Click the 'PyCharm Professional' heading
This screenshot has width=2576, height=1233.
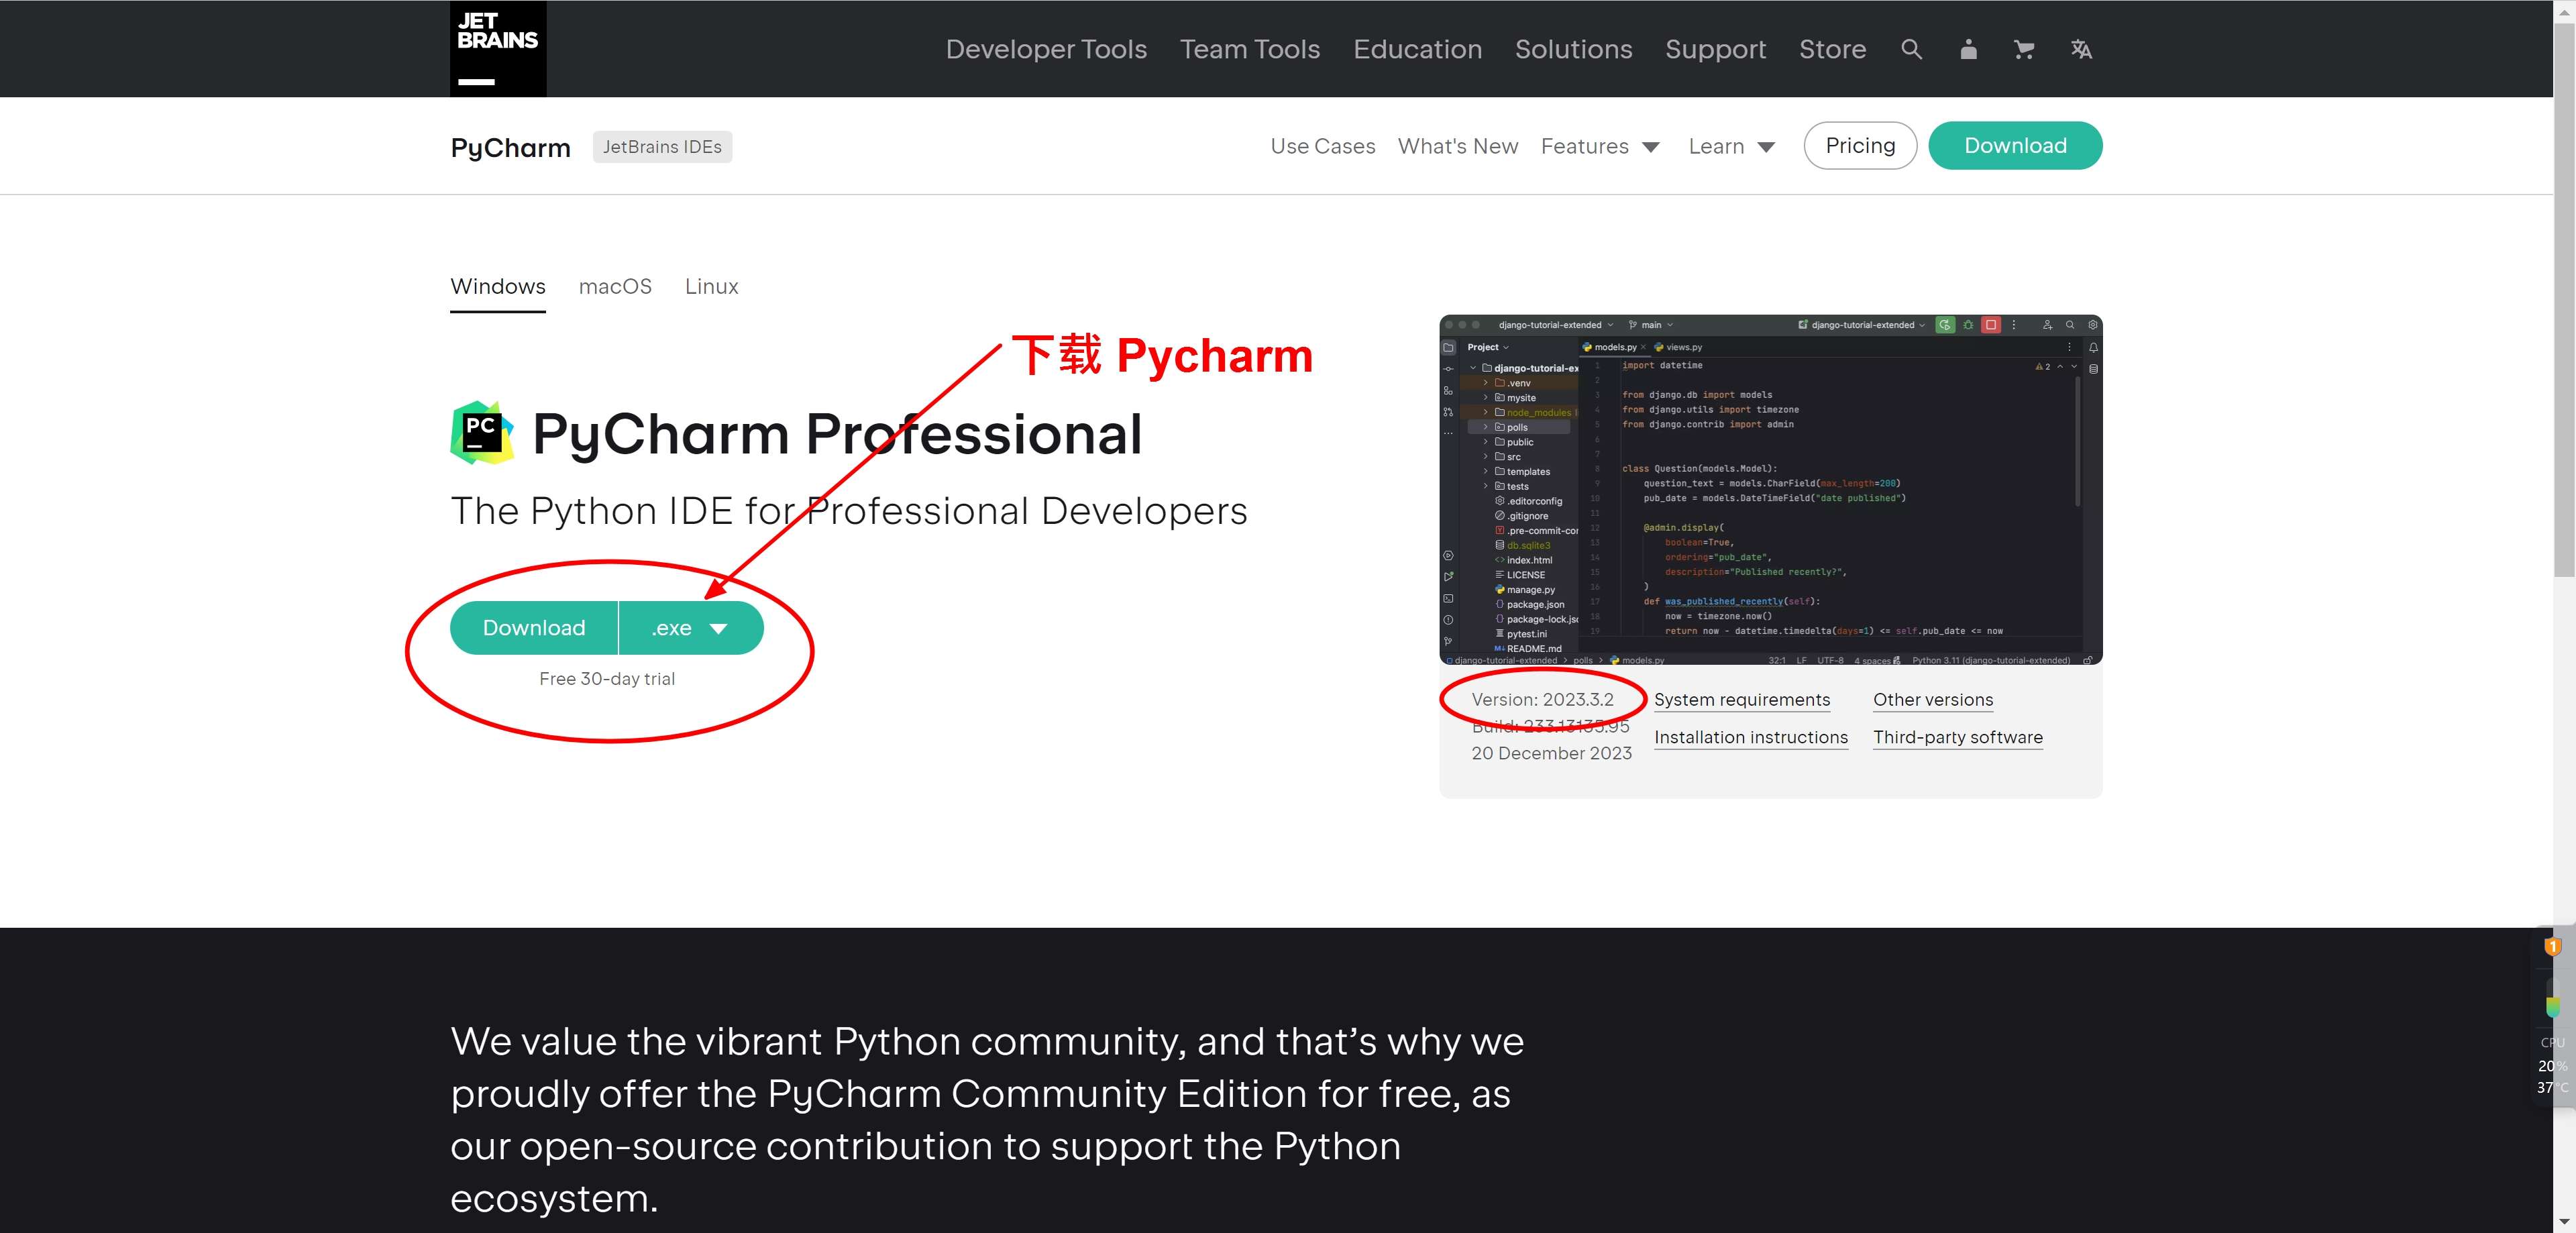coord(837,434)
